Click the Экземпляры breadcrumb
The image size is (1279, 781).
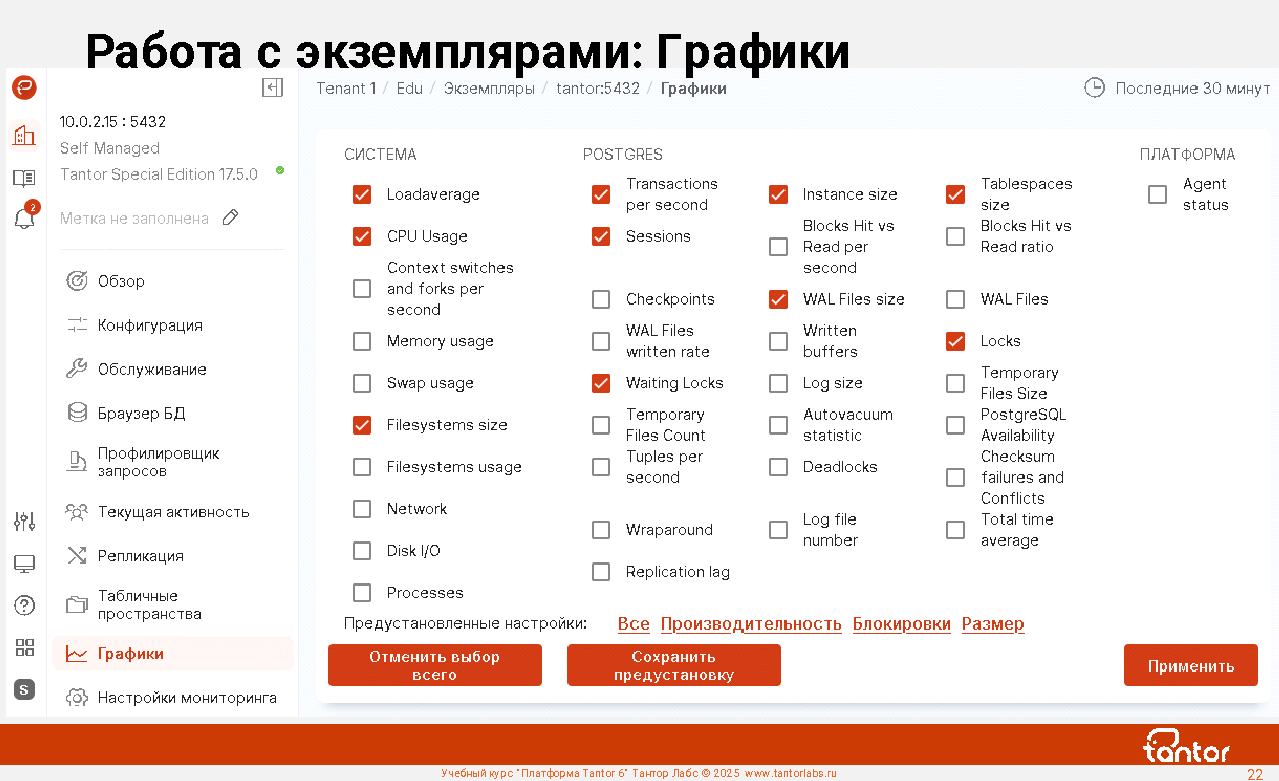coord(489,88)
